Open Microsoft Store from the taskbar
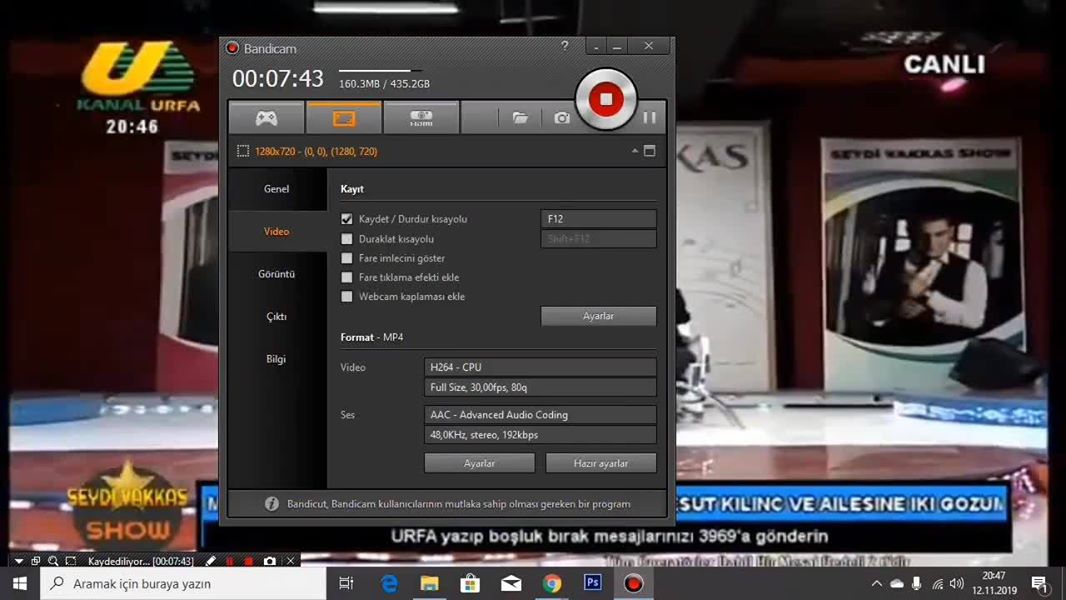The width and height of the screenshot is (1066, 600). pos(470,584)
